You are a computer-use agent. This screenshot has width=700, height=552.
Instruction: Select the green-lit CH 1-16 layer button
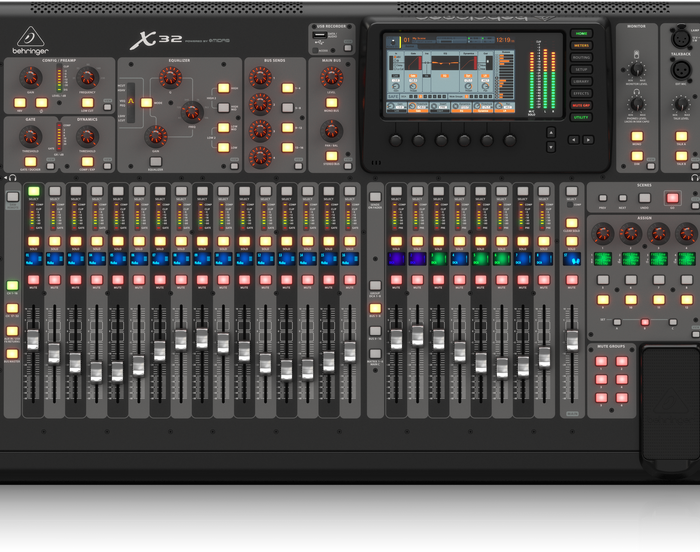[12, 285]
